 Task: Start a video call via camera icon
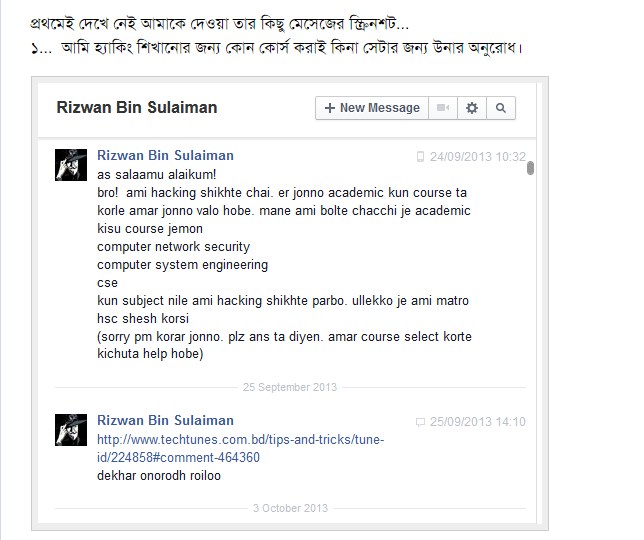pyautogui.click(x=443, y=108)
